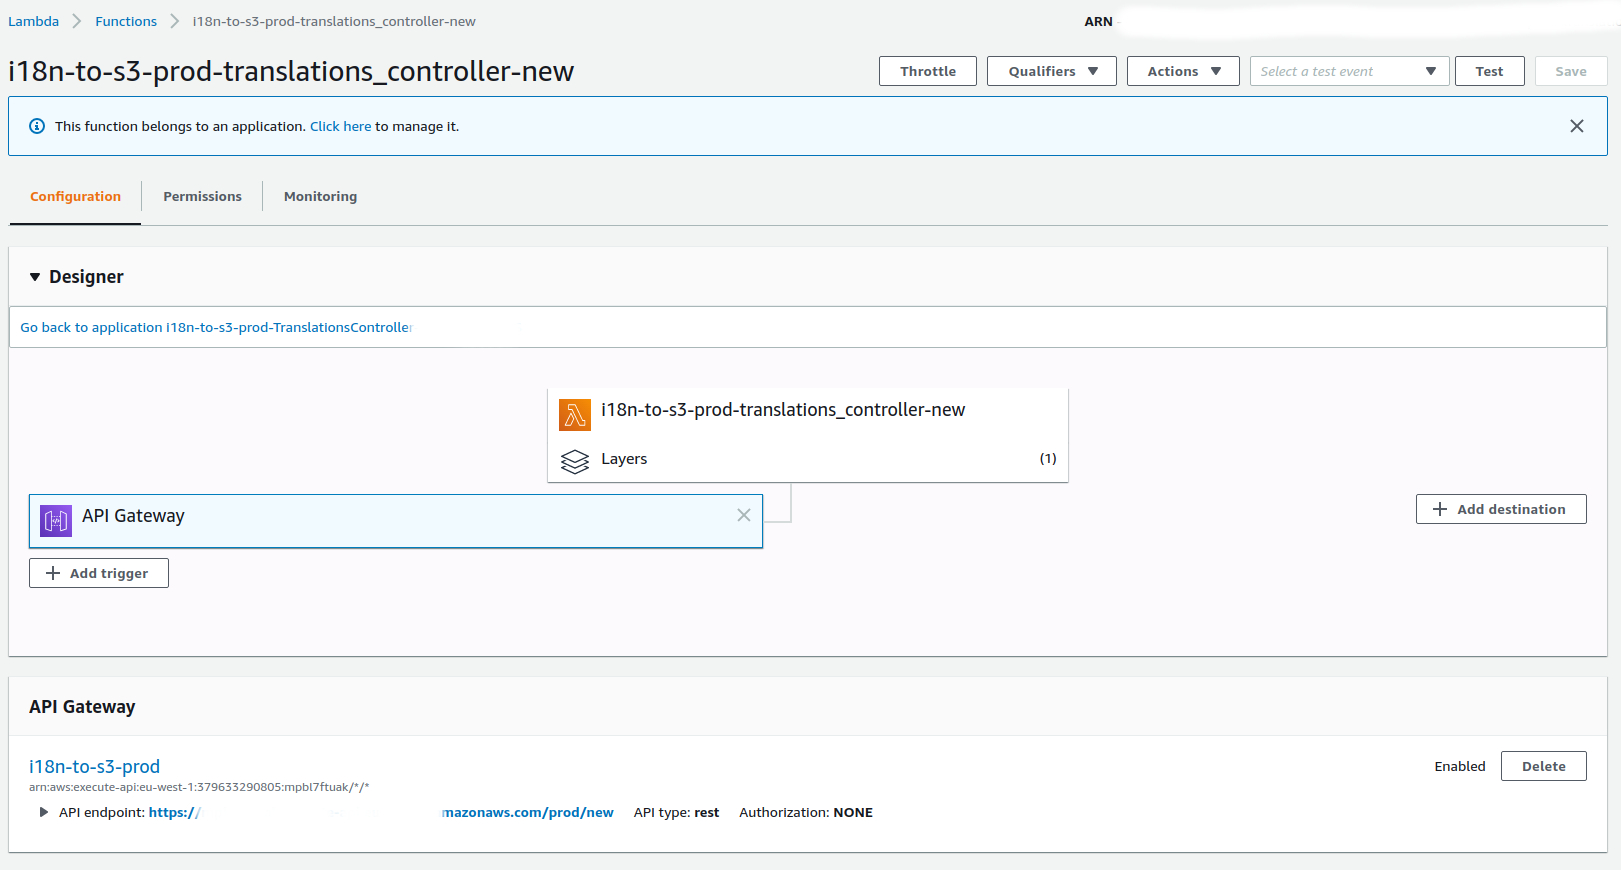
Task: Switch to the Configuration tab
Action: point(75,197)
